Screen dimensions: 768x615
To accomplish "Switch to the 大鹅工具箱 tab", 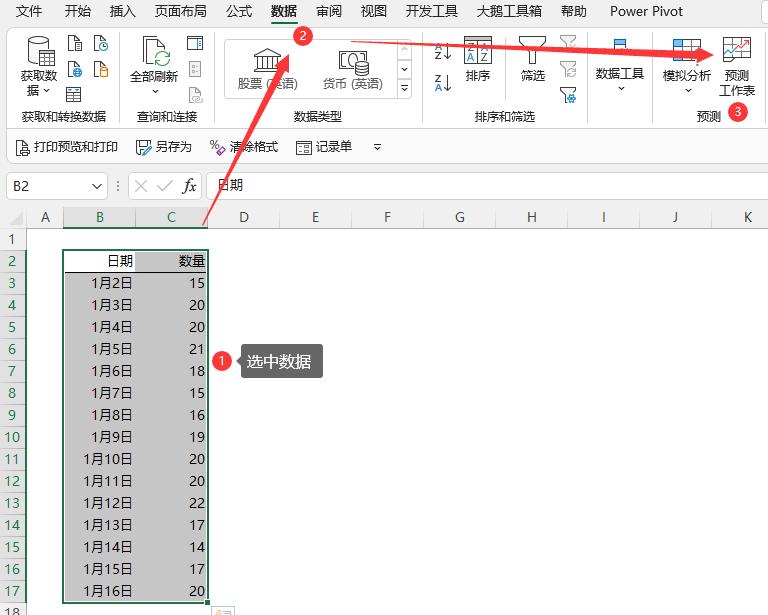I will tap(509, 11).
